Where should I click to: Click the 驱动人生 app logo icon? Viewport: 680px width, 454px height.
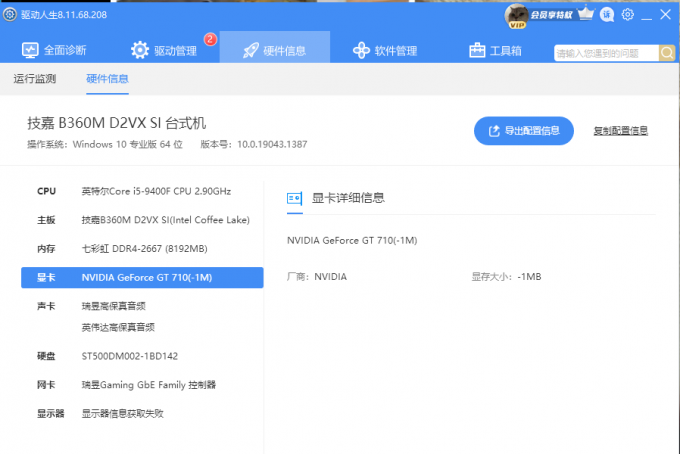pyautogui.click(x=10, y=15)
